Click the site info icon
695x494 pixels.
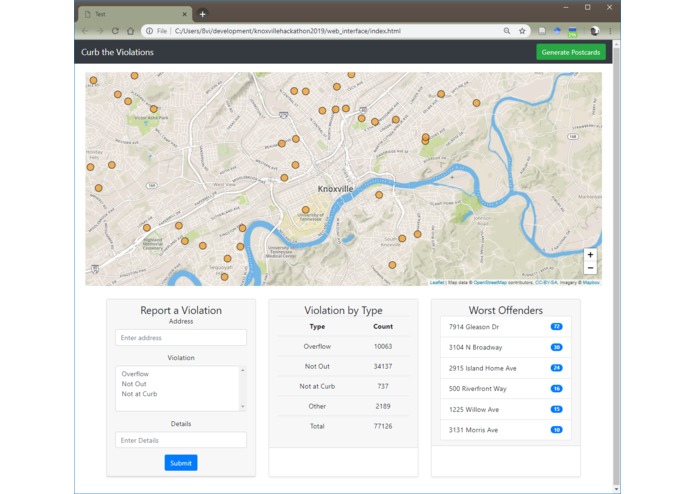coord(149,31)
